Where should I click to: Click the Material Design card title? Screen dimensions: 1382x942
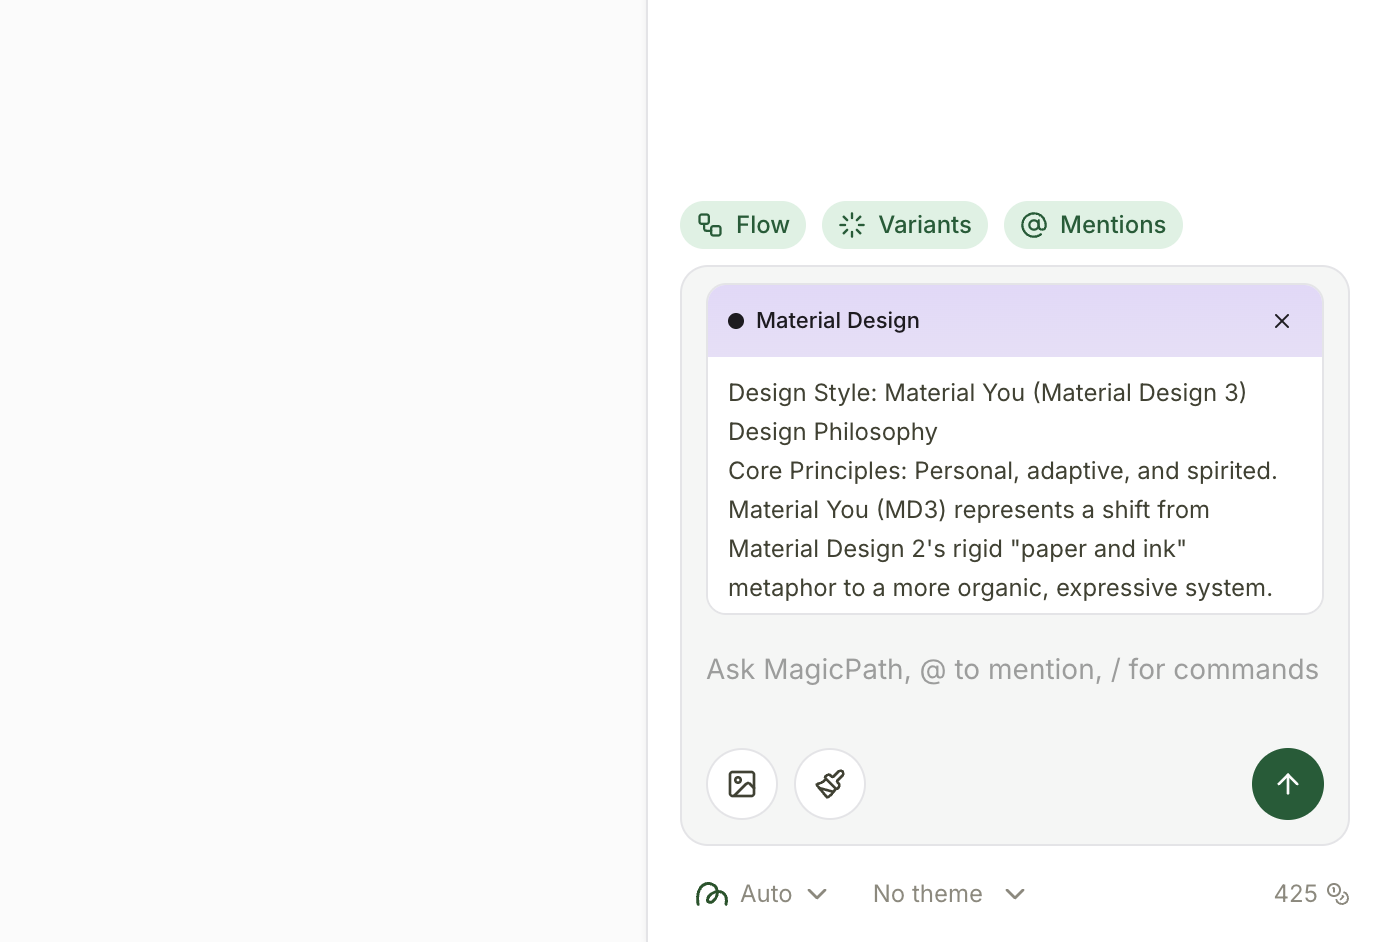[837, 321]
